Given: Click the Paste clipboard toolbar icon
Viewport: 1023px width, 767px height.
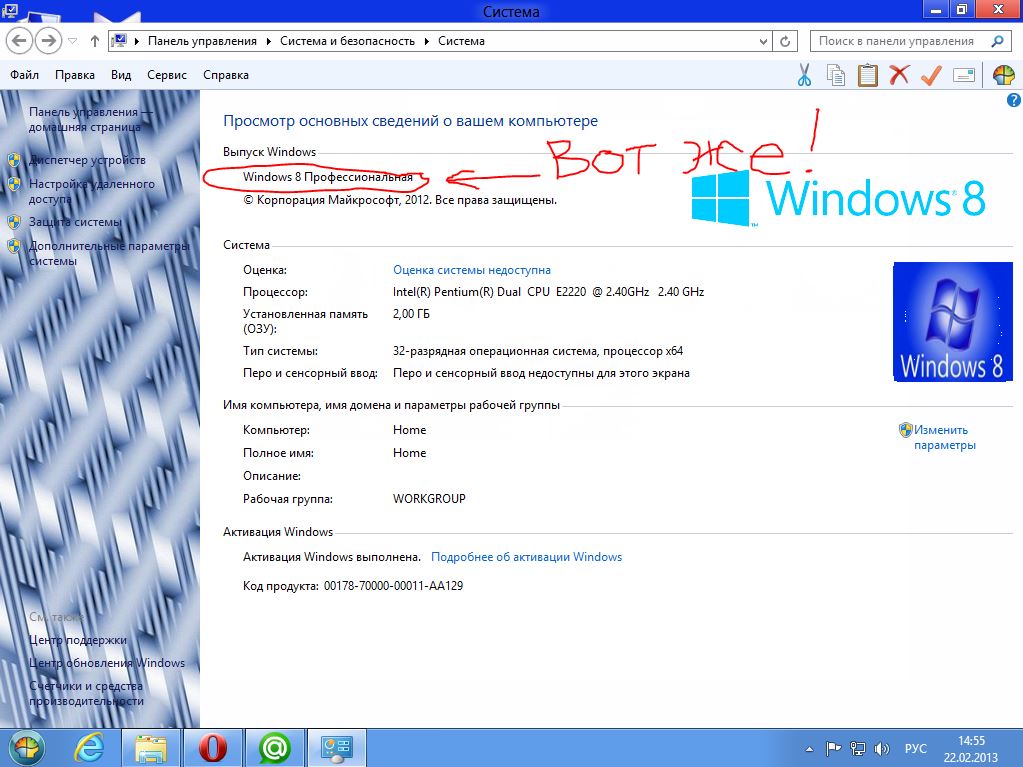Looking at the screenshot, I should coord(868,75).
